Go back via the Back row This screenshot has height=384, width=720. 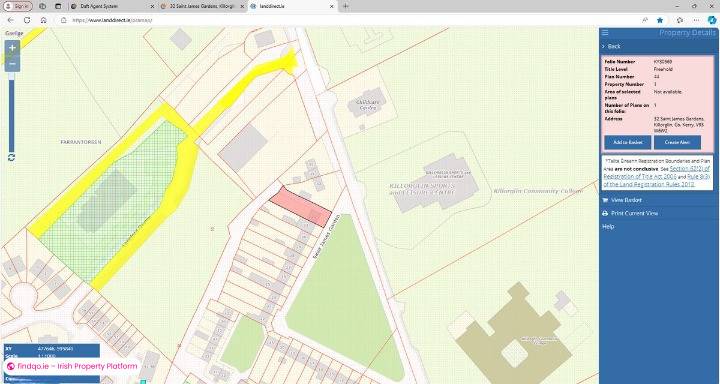coord(658,46)
